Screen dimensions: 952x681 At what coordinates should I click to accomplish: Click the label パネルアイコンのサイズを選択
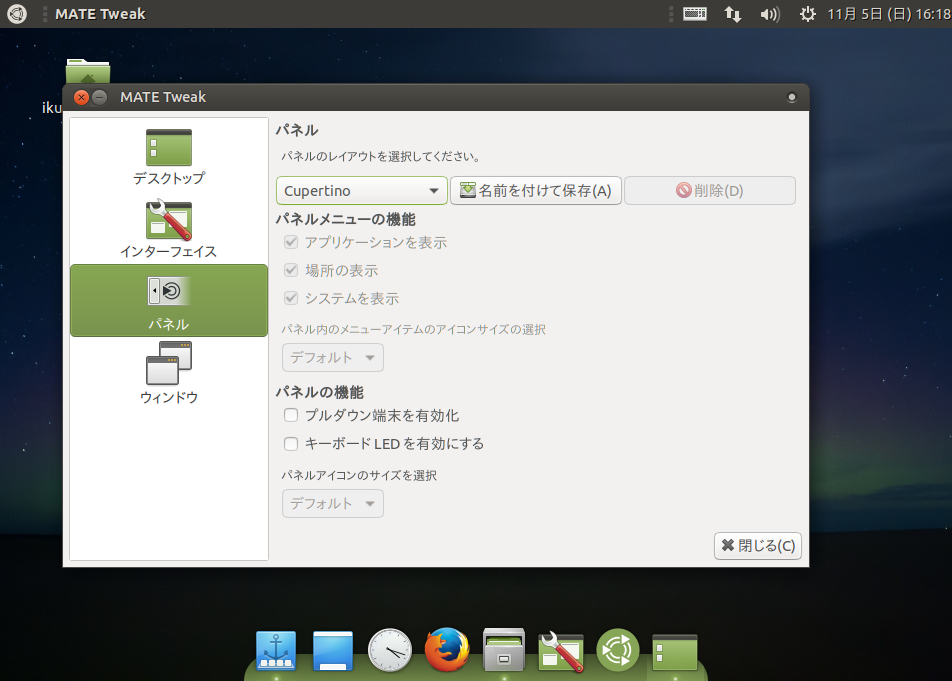point(359,475)
